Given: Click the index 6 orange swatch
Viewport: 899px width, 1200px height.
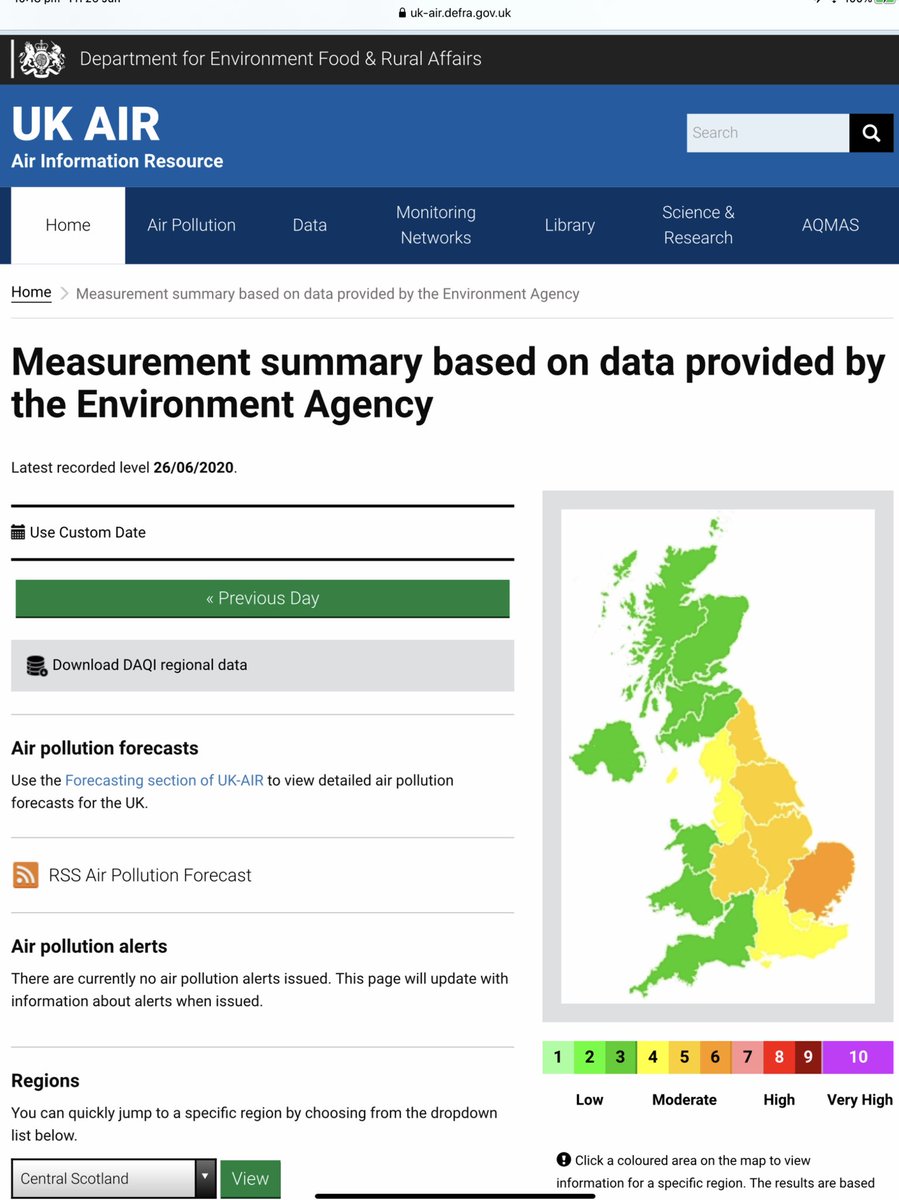Looking at the screenshot, I should pyautogui.click(x=715, y=1057).
